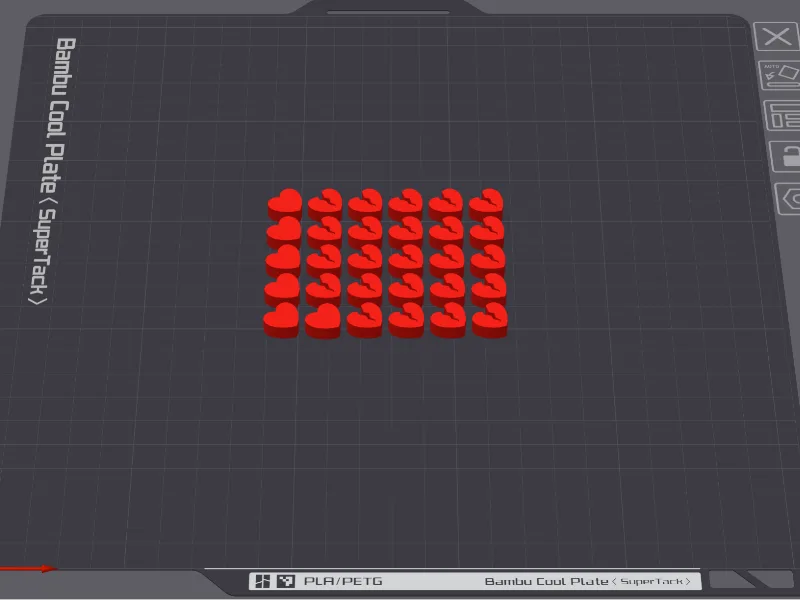
Task: Click the plate handle notch at top
Action: click(x=388, y=9)
